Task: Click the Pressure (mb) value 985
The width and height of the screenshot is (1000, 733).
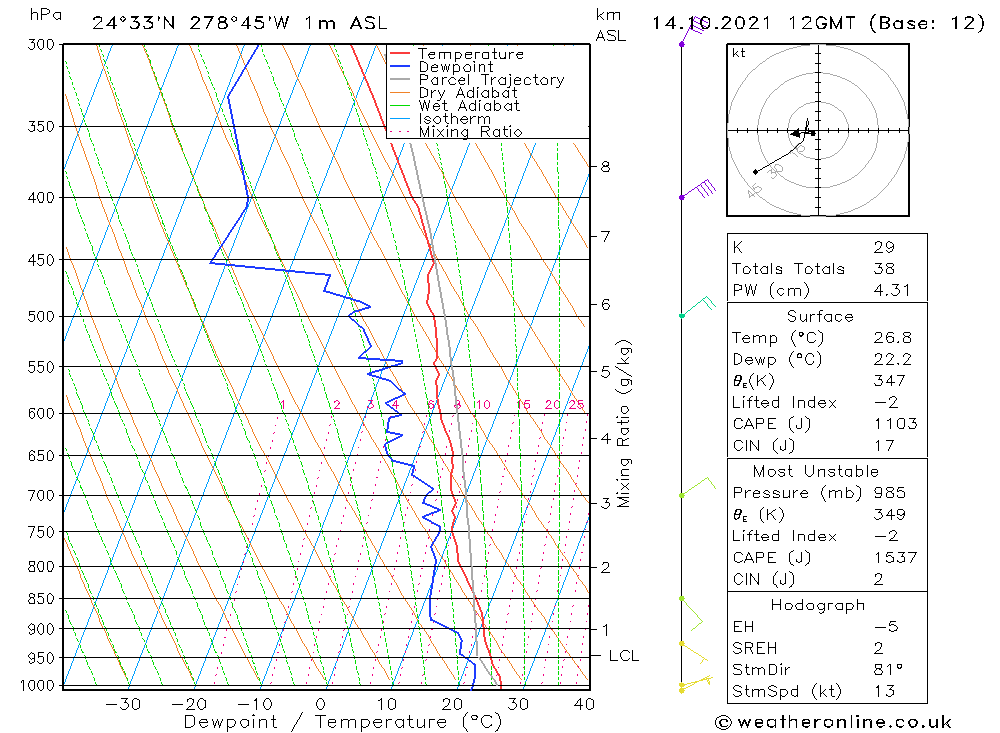Action: (889, 492)
